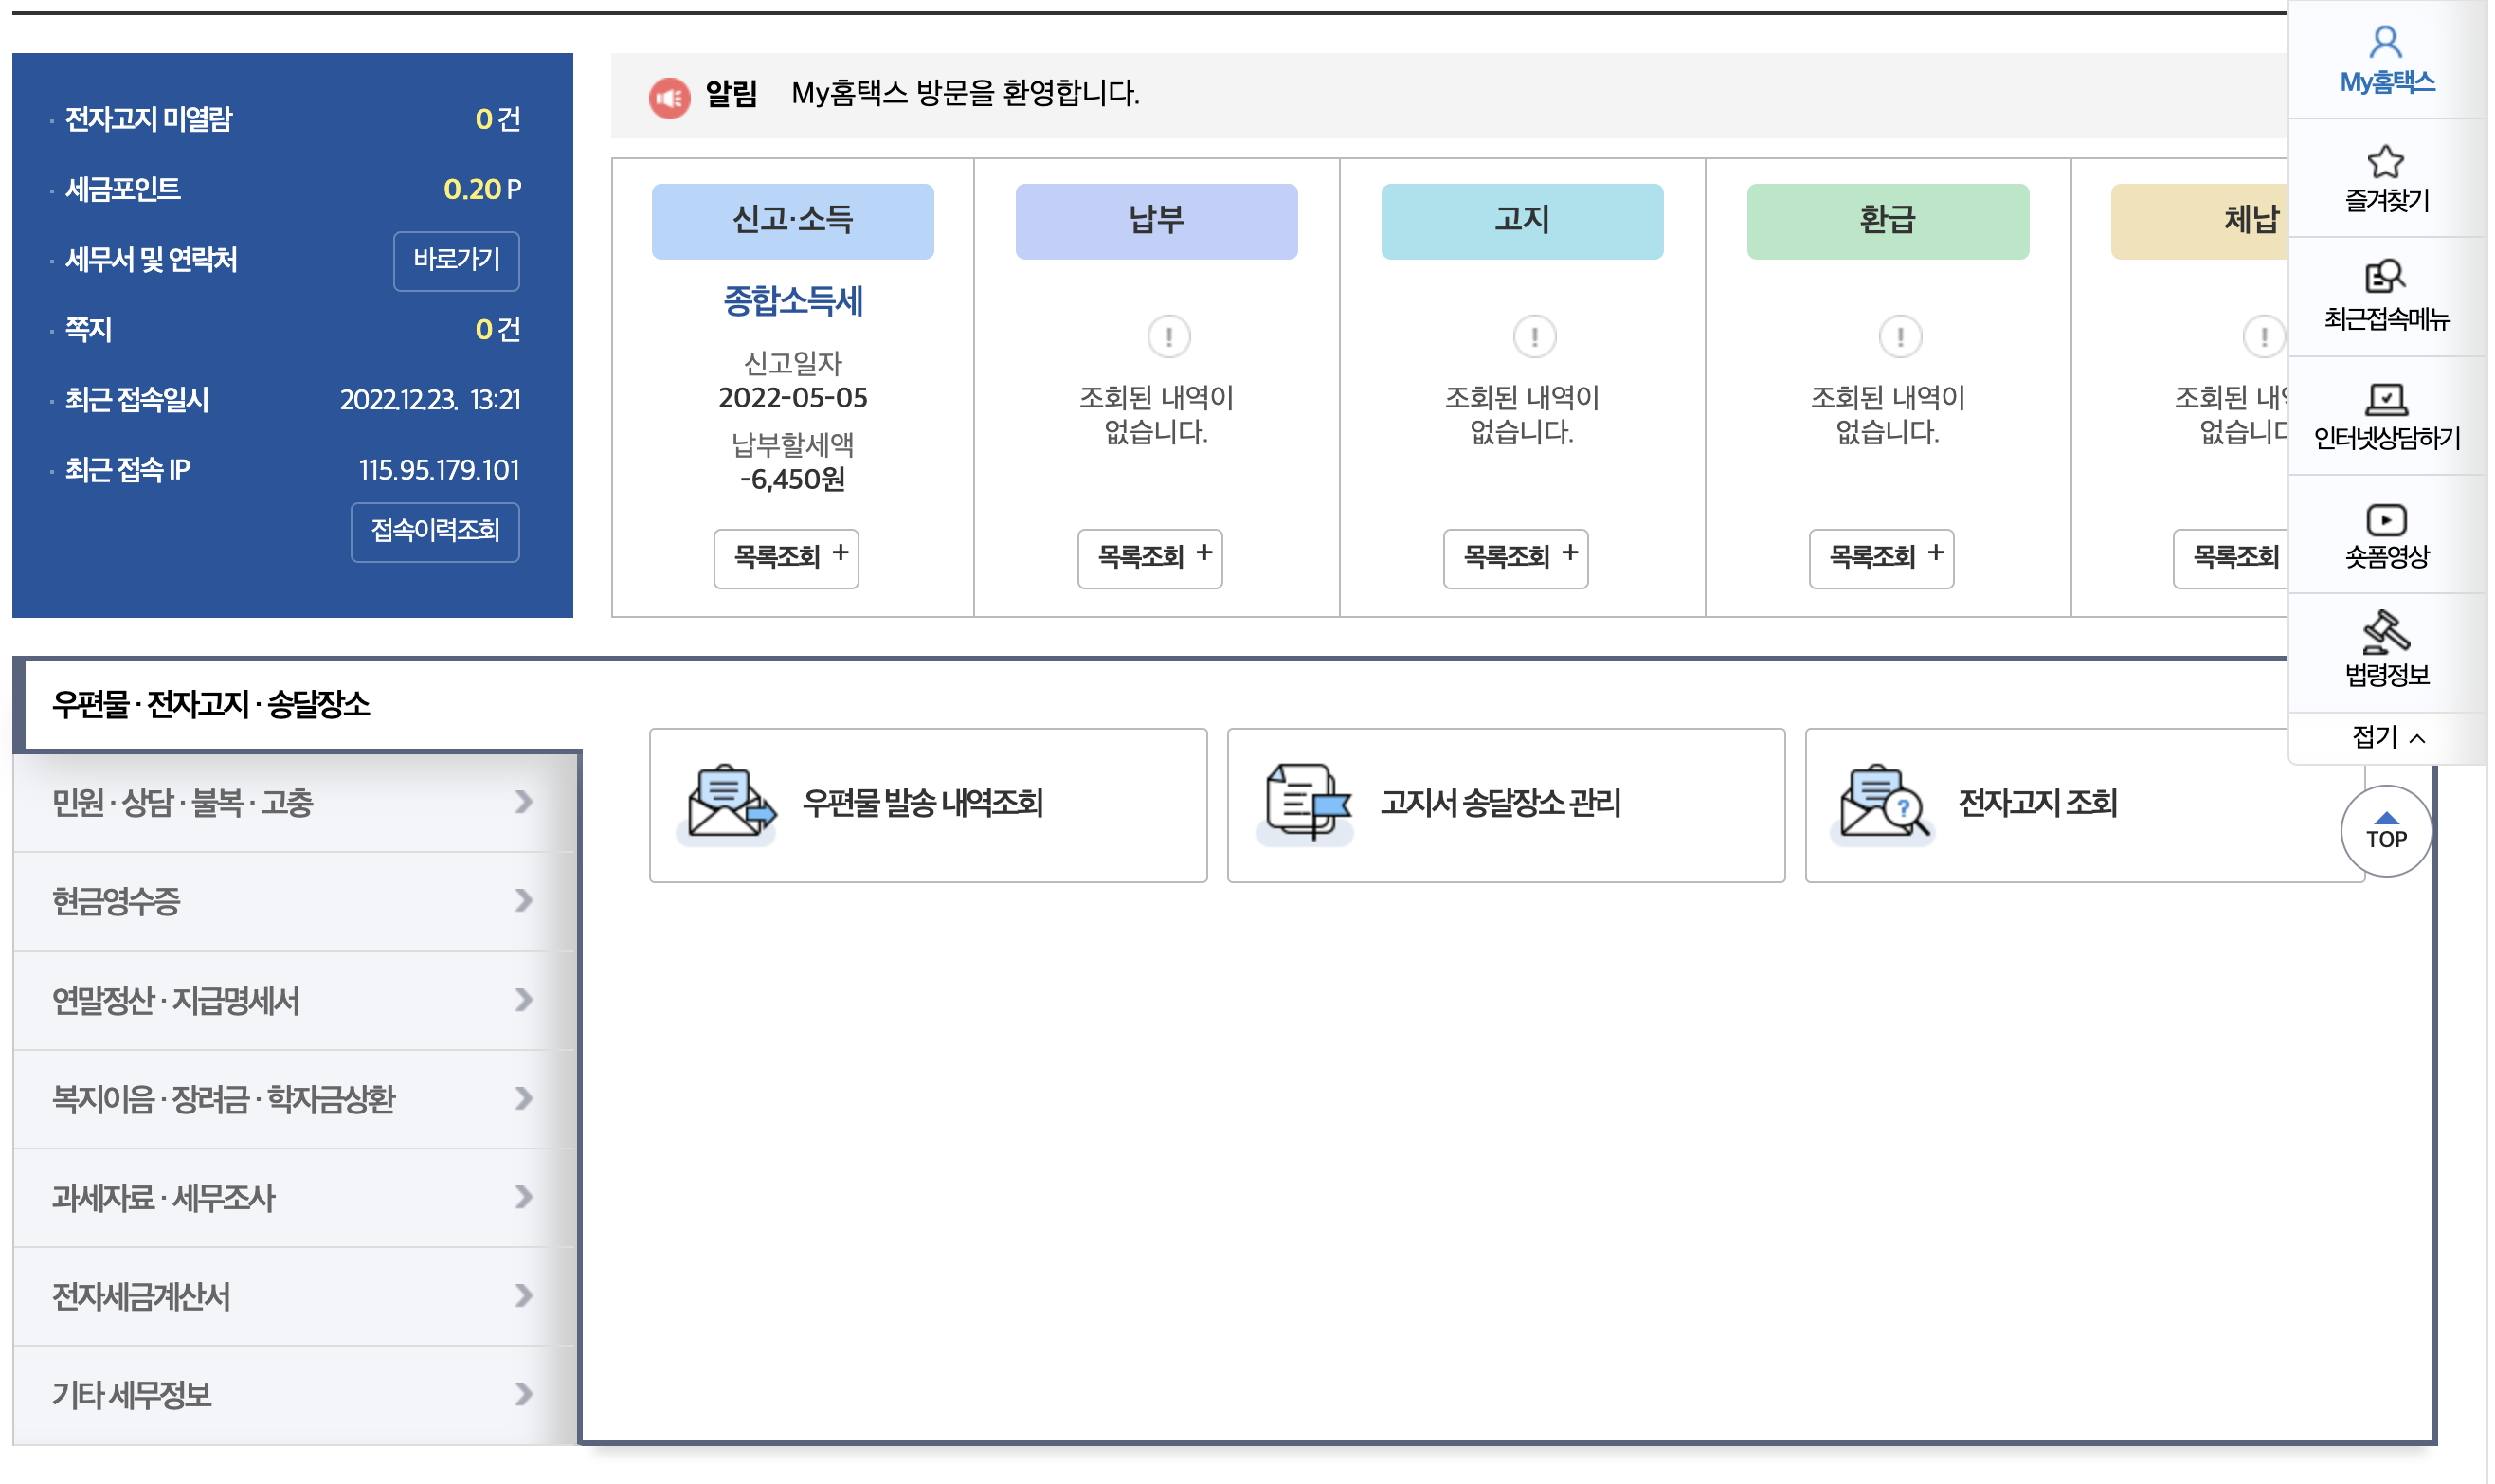Expand 전자세금계산서 menu chevron
The height and width of the screenshot is (1484, 2495).
point(523,1295)
